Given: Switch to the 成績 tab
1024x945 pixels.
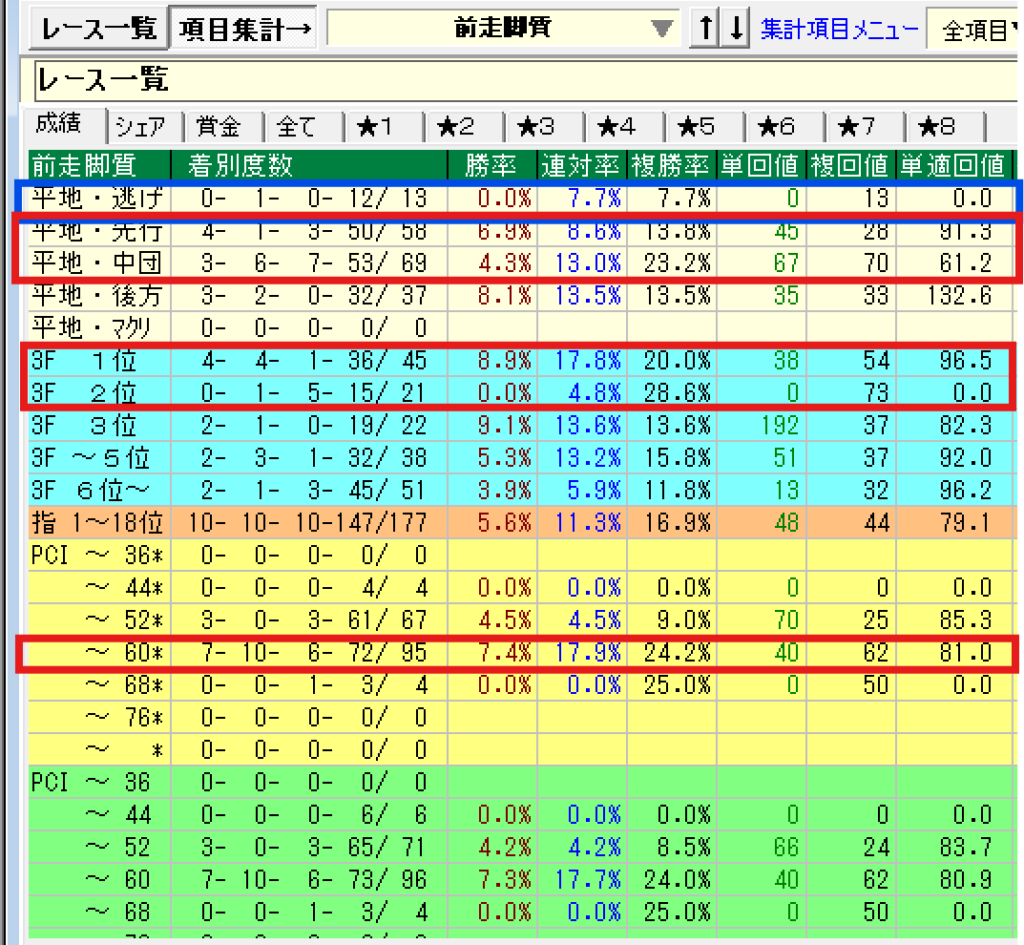Looking at the screenshot, I should [64, 124].
